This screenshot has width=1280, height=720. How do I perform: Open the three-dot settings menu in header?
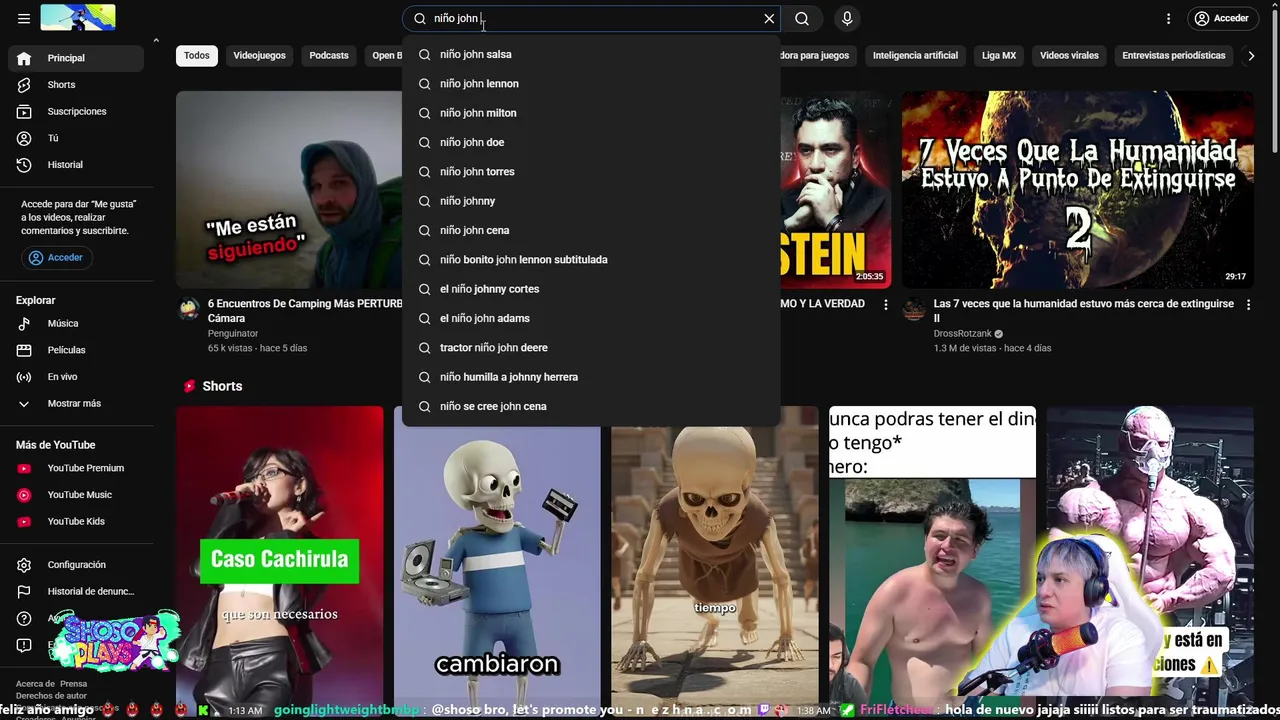[1168, 19]
